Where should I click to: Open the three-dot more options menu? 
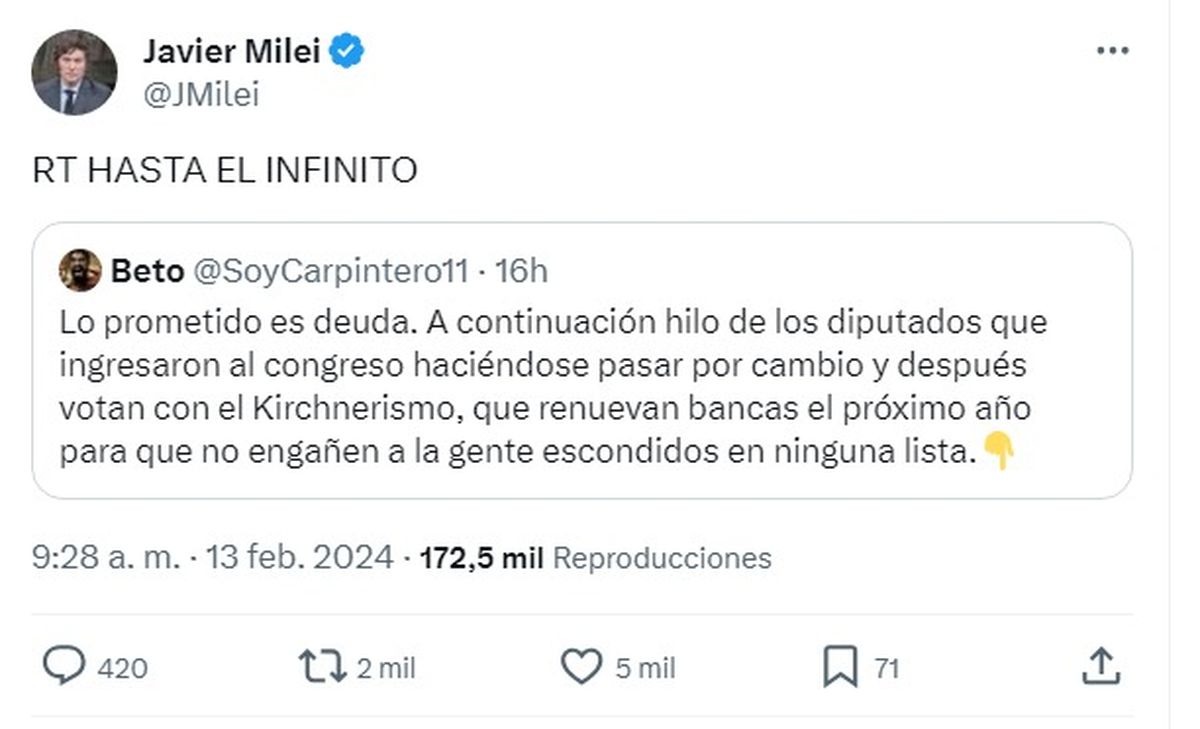point(1112,51)
